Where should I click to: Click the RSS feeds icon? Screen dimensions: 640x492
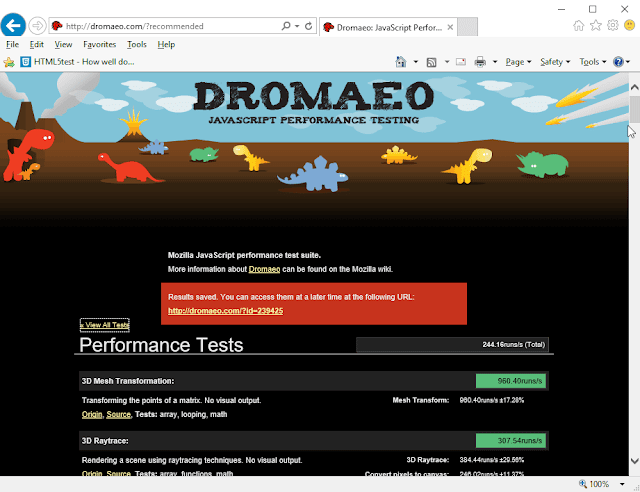point(431,62)
